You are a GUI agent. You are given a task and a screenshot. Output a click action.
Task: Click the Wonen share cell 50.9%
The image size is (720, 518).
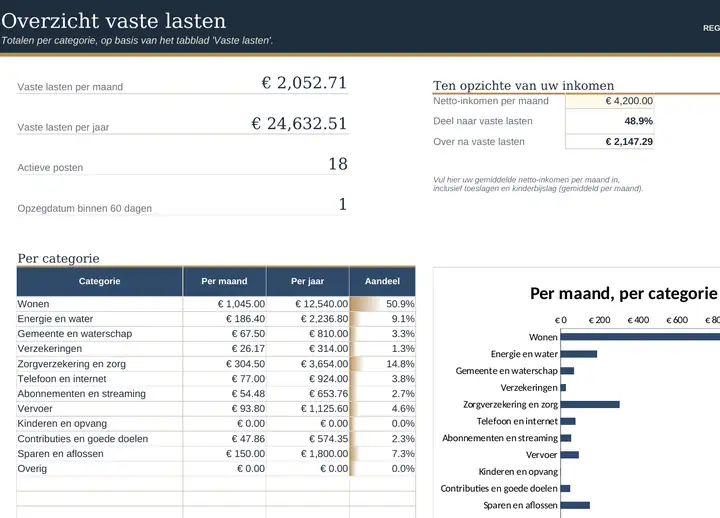coord(382,304)
